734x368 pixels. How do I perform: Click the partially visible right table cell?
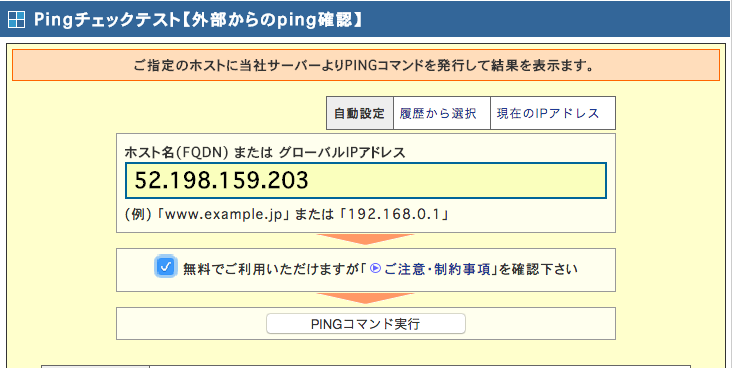pos(420,367)
